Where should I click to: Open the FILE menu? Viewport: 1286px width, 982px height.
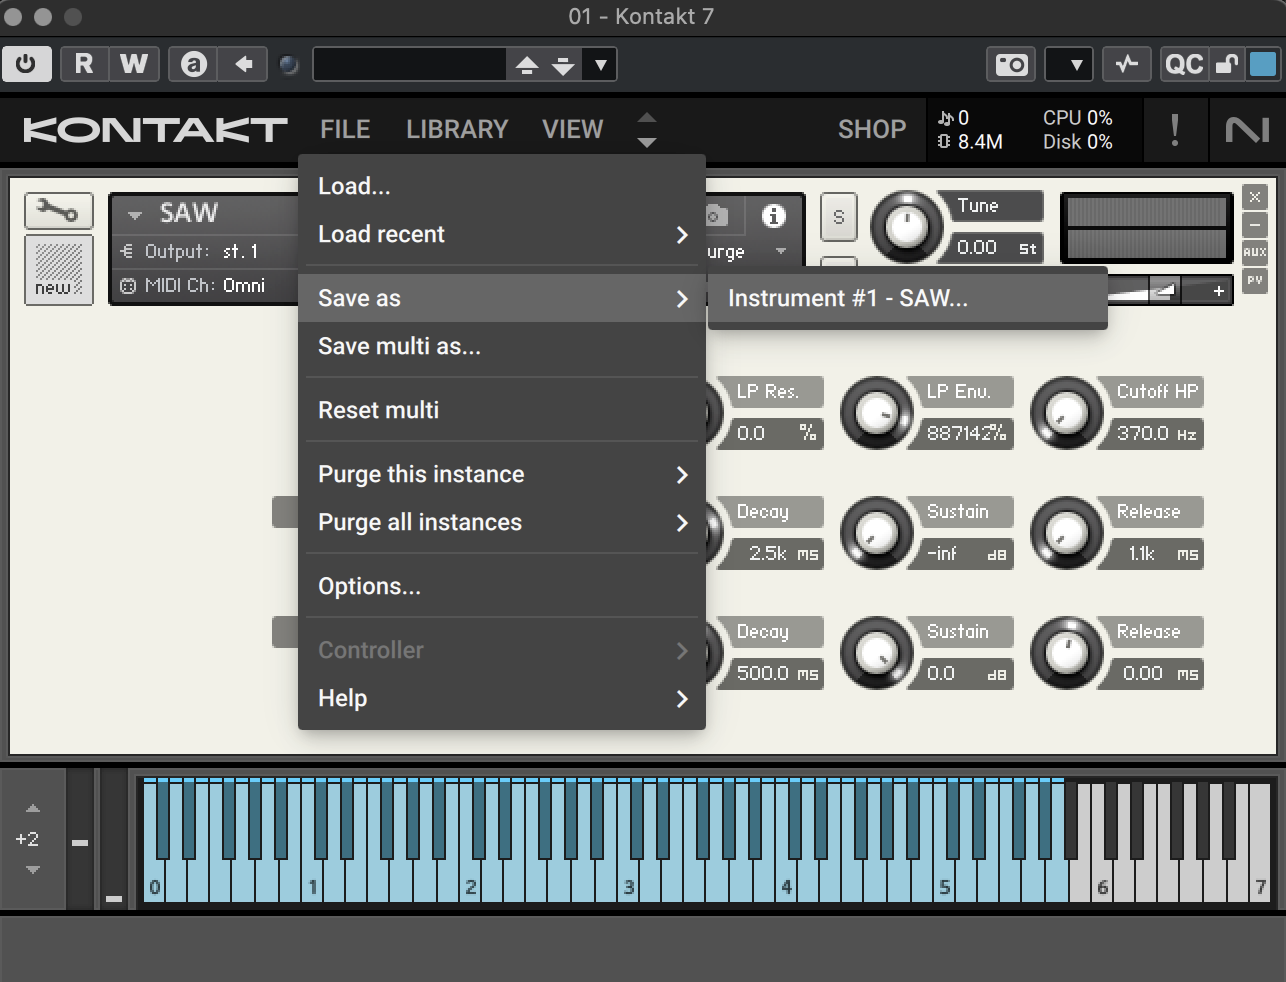345,129
